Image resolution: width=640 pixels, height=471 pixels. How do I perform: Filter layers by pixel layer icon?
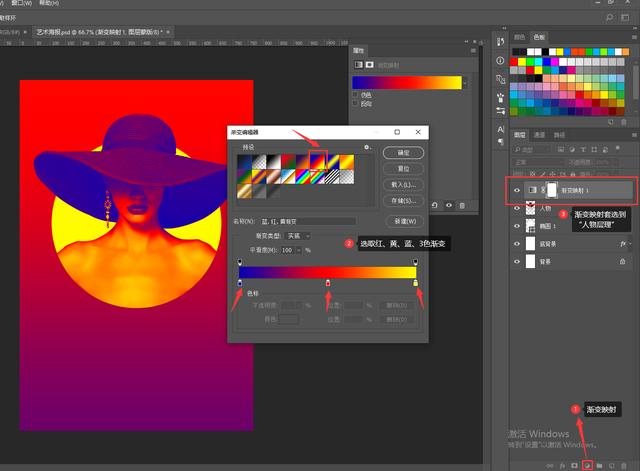(561, 150)
